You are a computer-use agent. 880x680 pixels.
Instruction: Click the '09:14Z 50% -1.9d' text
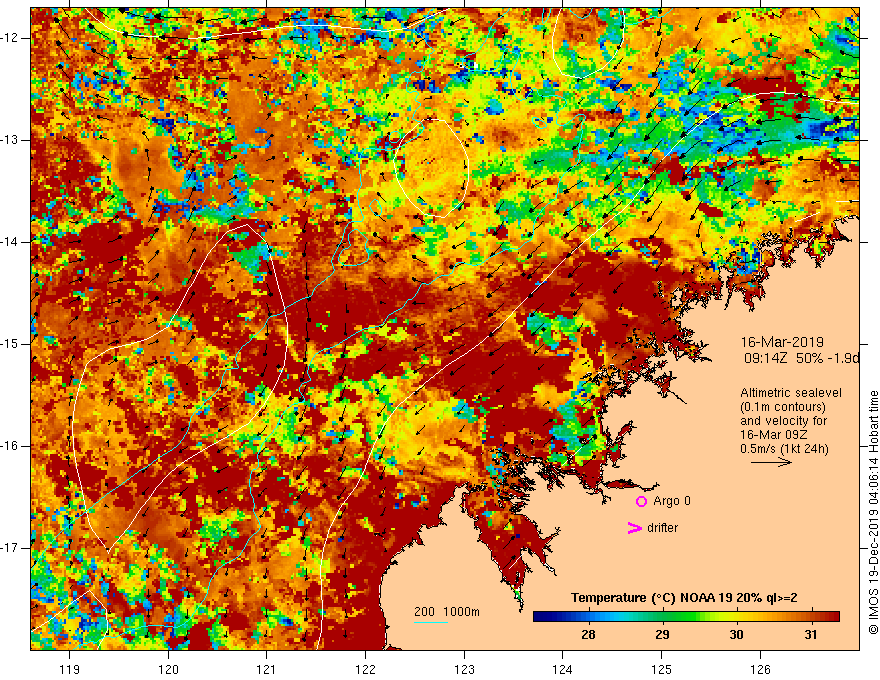[801, 358]
